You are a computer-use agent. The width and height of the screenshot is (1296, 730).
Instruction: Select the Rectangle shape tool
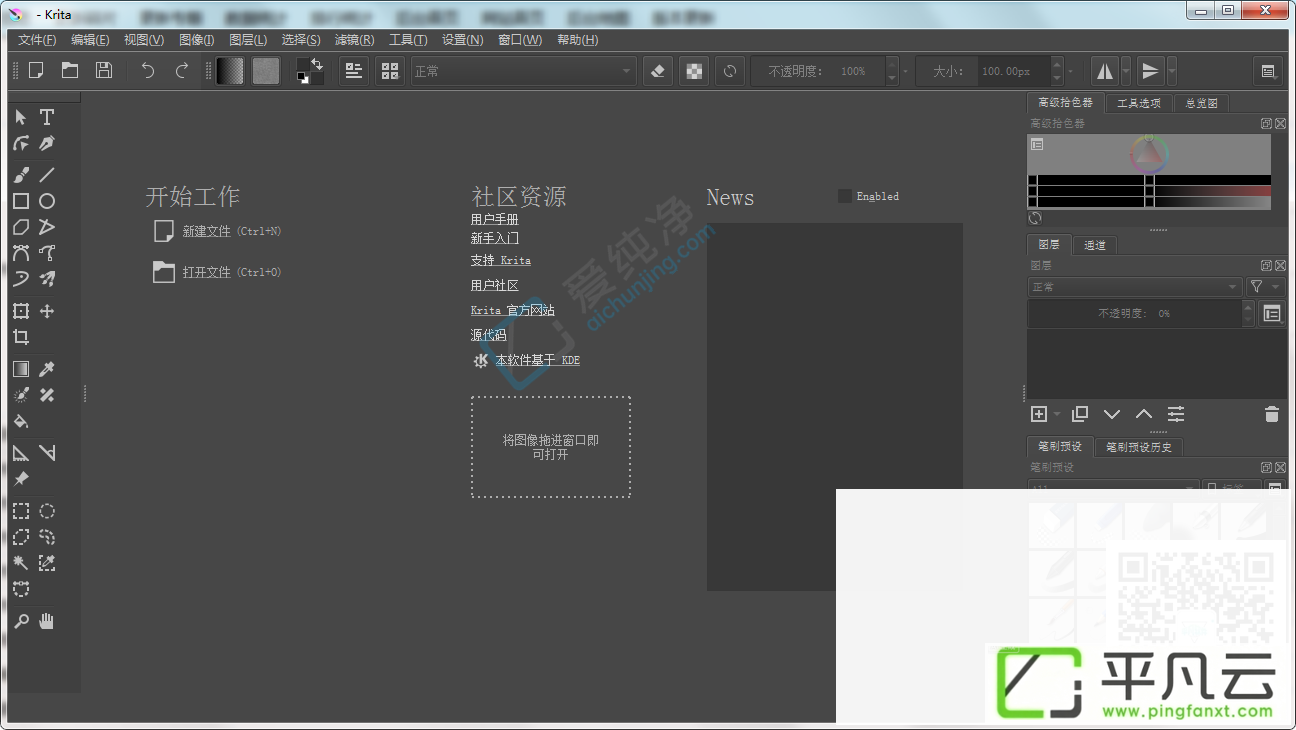(x=21, y=201)
